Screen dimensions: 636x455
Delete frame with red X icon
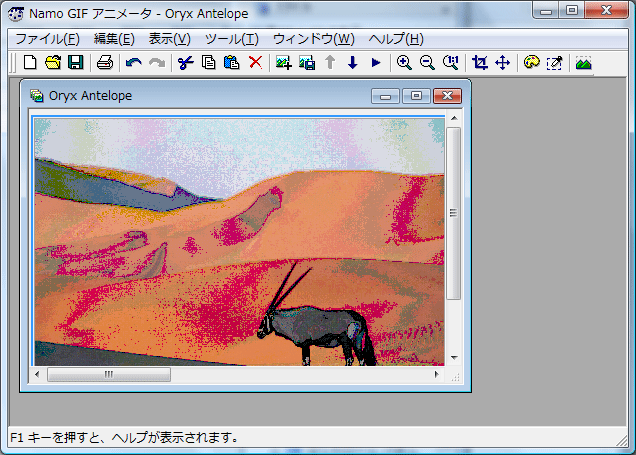coord(255,63)
